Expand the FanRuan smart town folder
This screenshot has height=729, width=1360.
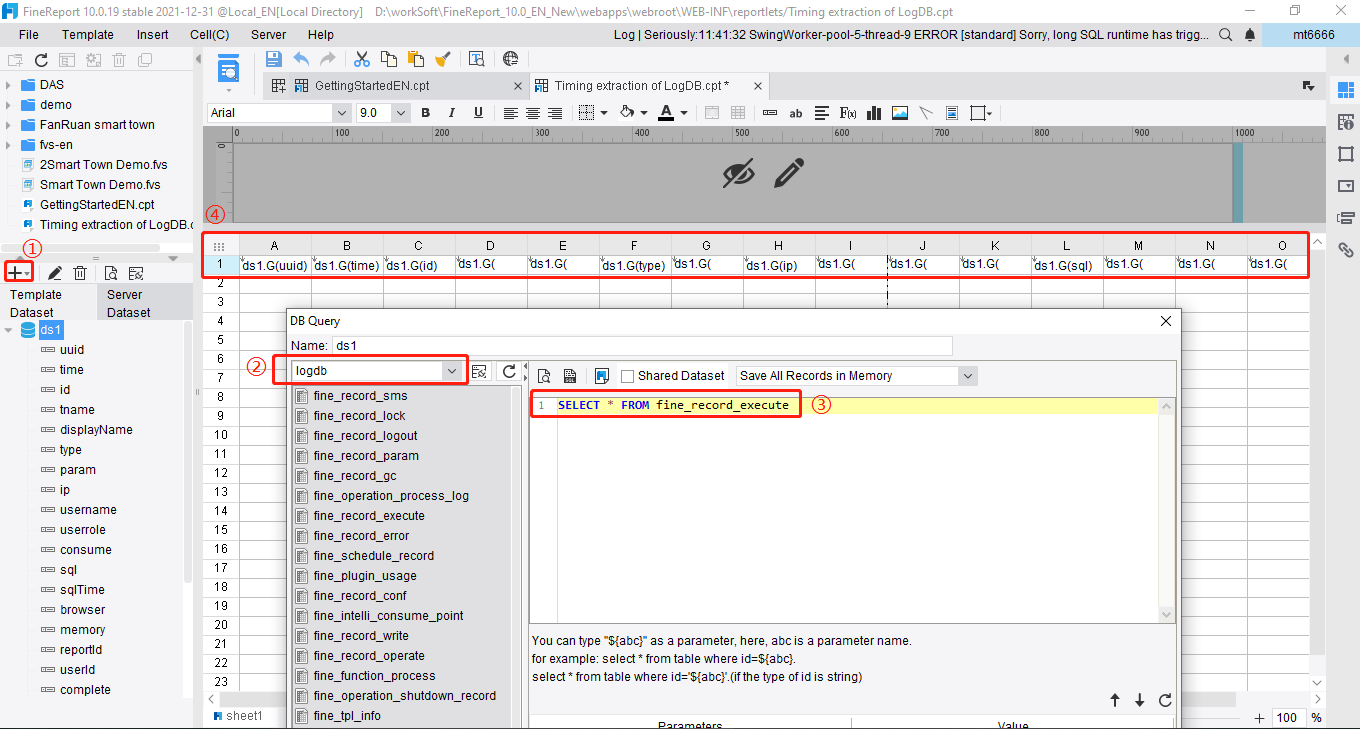click(x=8, y=125)
